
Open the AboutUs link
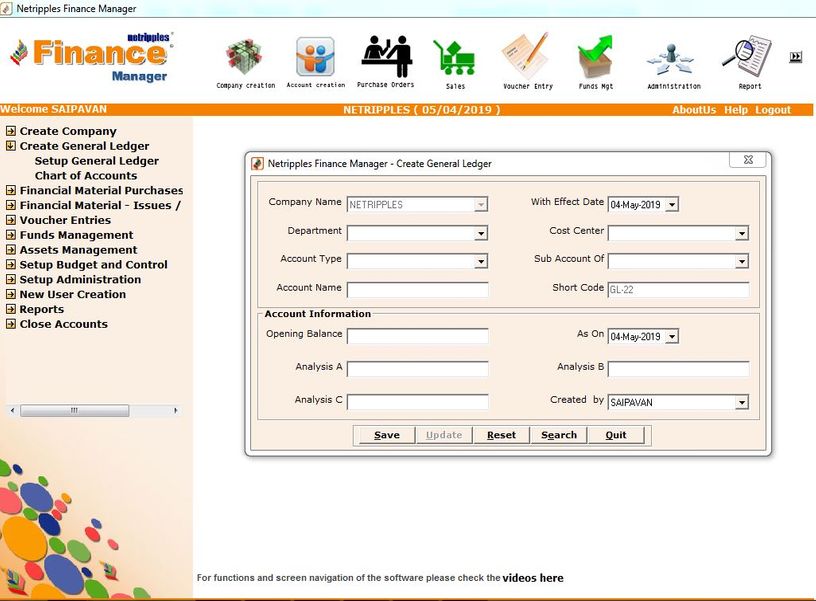click(694, 110)
